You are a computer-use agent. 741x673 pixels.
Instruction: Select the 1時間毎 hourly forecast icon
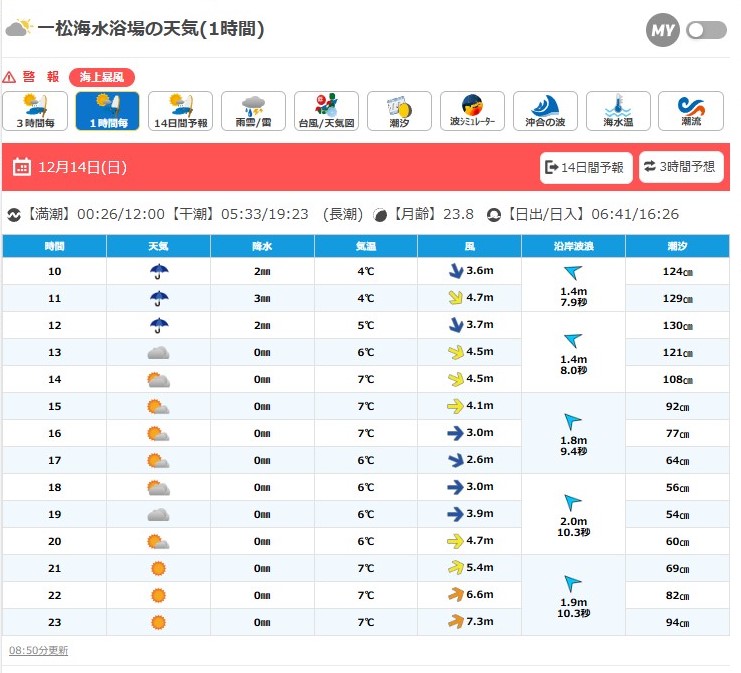(108, 111)
